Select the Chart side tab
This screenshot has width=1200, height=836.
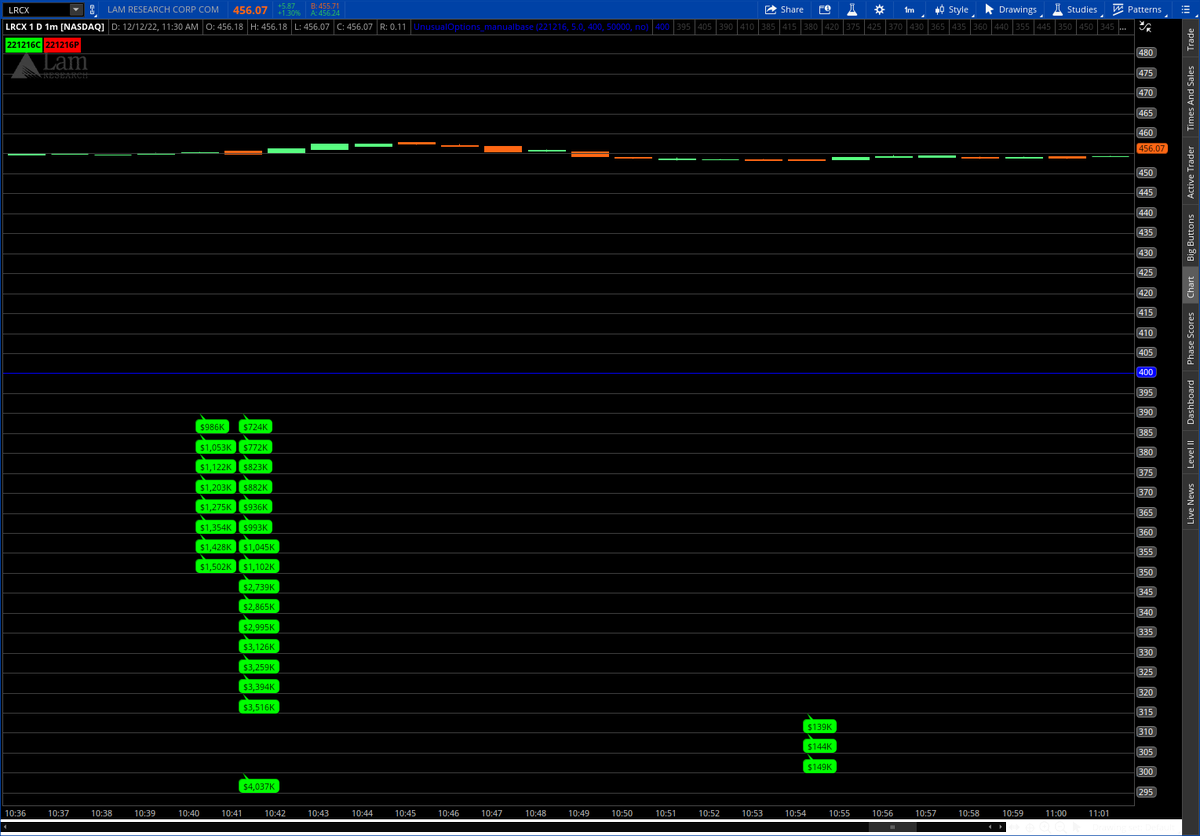[1190, 287]
